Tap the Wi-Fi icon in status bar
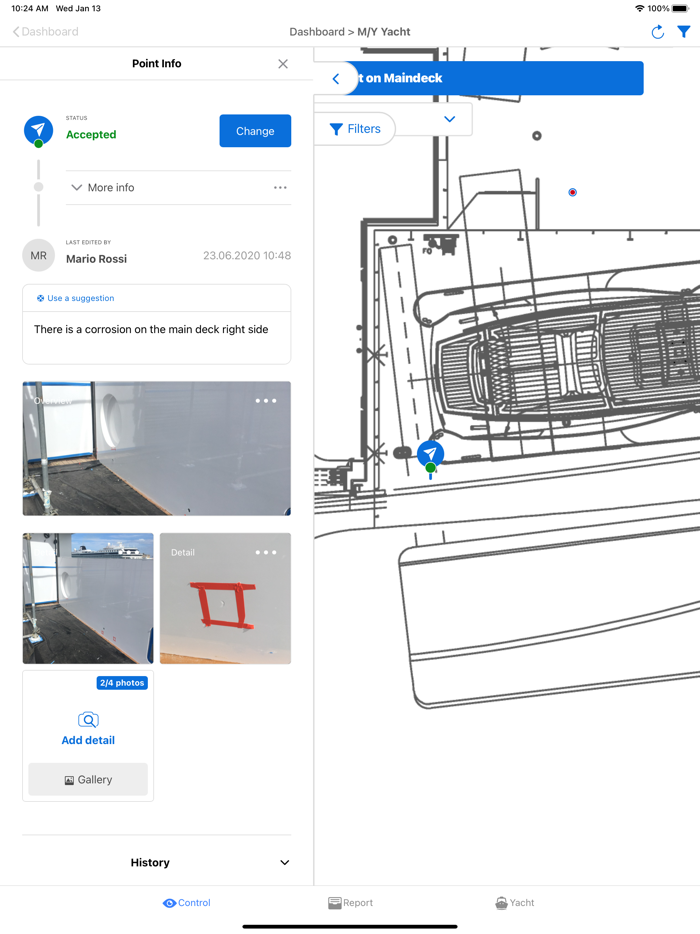The height and width of the screenshot is (934, 700). pos(640,8)
